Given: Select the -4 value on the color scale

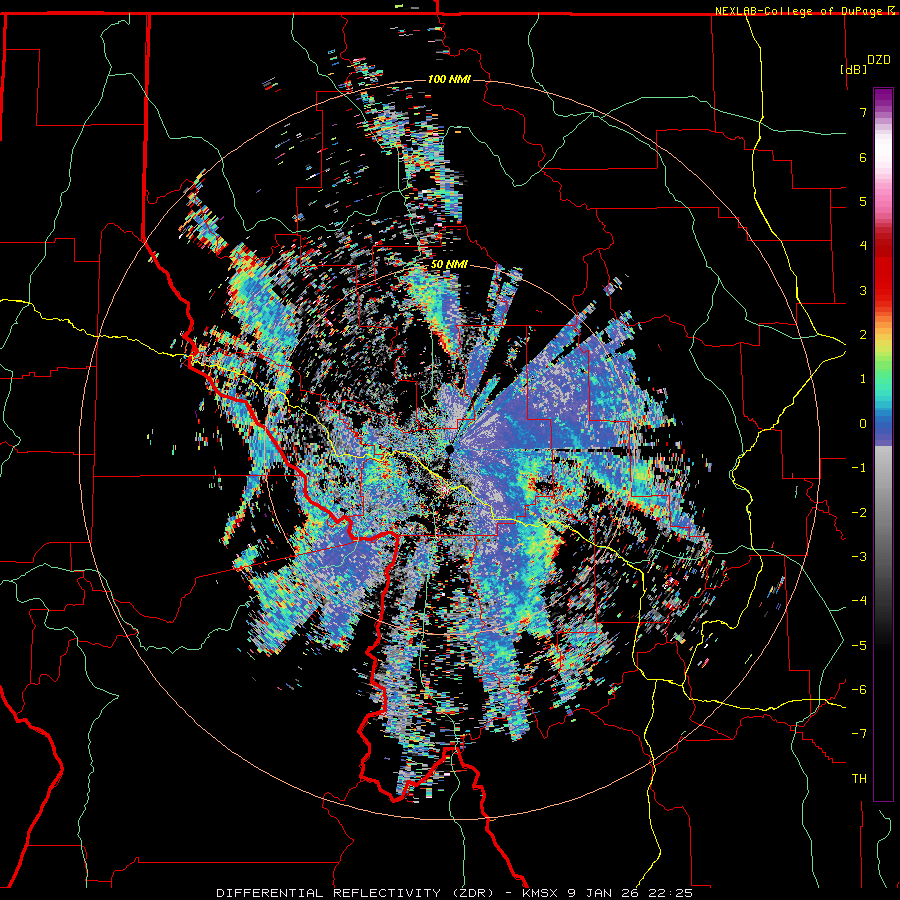Looking at the screenshot, I should tap(859, 601).
